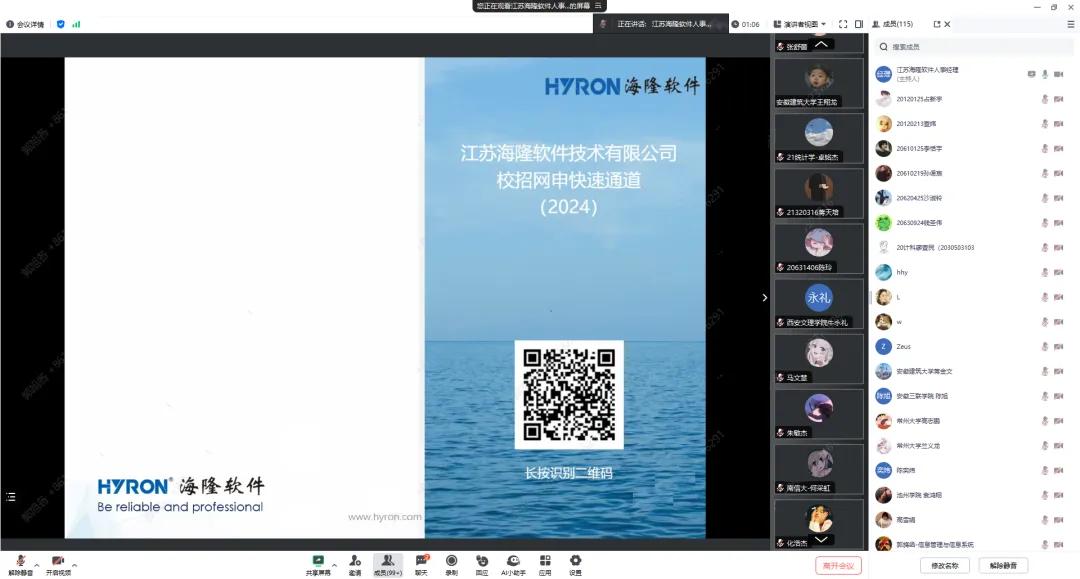
Task: Open sharing banner menu icon at top
Action: (x=598, y=6)
